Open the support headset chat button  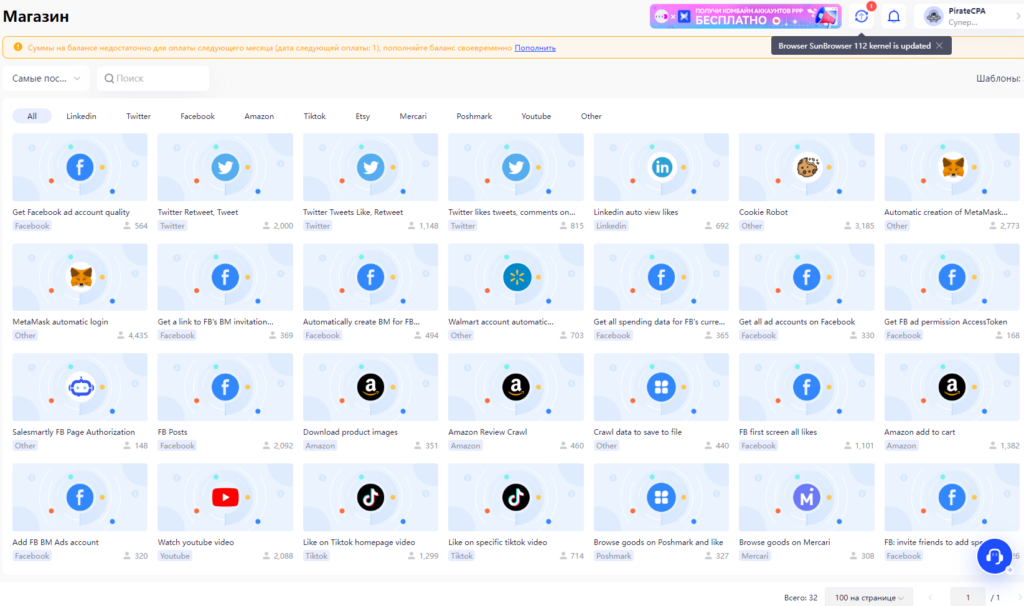coord(994,556)
